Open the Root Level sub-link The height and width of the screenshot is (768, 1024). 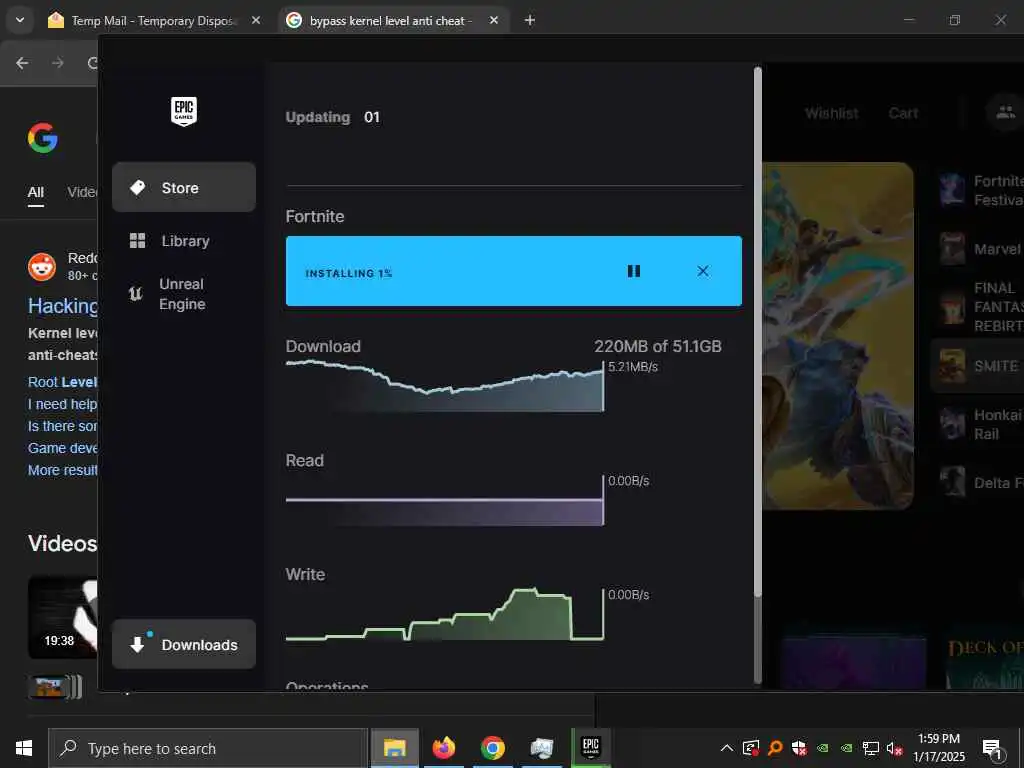tap(62, 382)
